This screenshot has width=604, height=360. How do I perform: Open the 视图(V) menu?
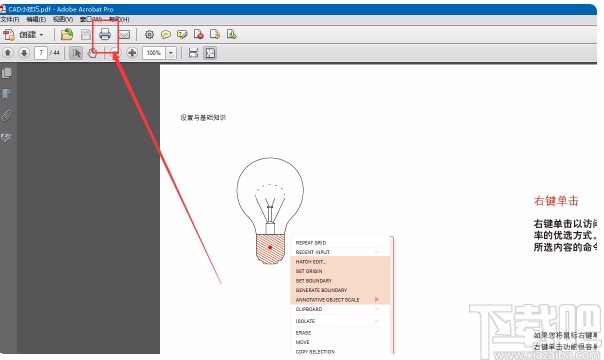tap(63, 19)
